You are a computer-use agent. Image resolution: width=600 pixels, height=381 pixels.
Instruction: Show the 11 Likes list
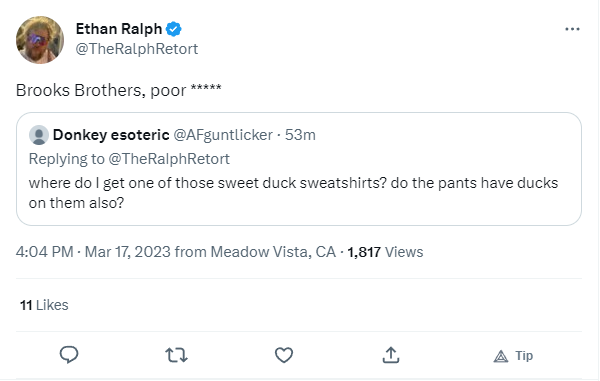pos(44,305)
